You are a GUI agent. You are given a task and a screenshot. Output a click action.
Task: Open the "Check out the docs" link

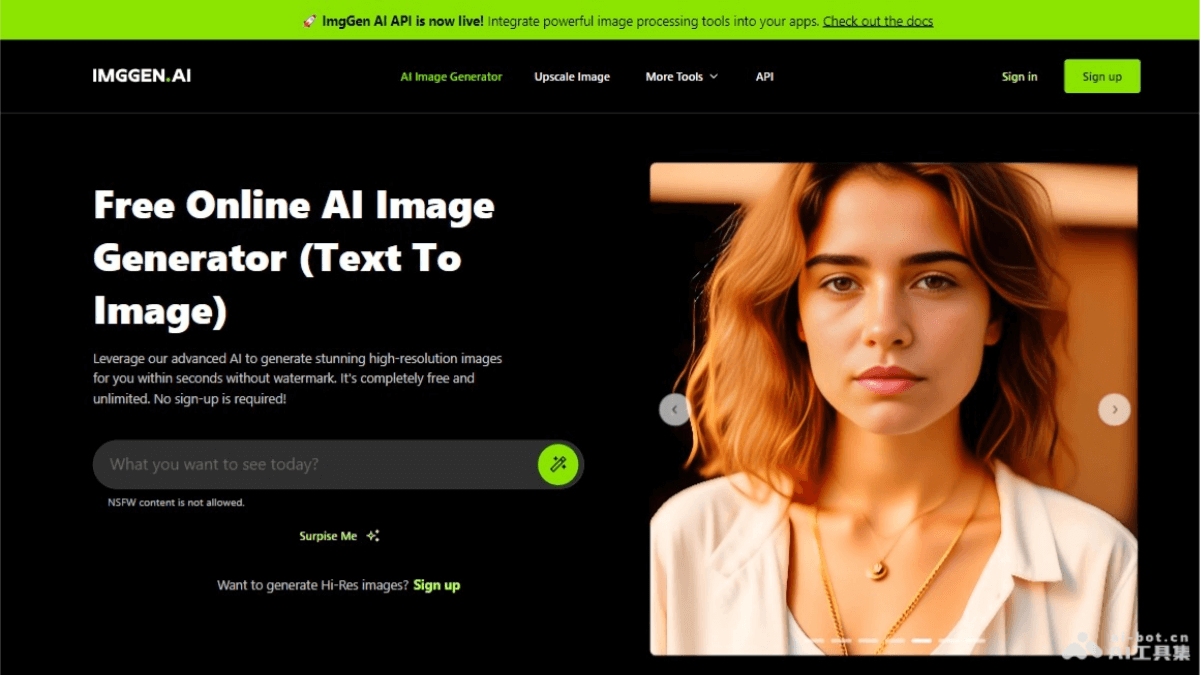pyautogui.click(x=878, y=20)
